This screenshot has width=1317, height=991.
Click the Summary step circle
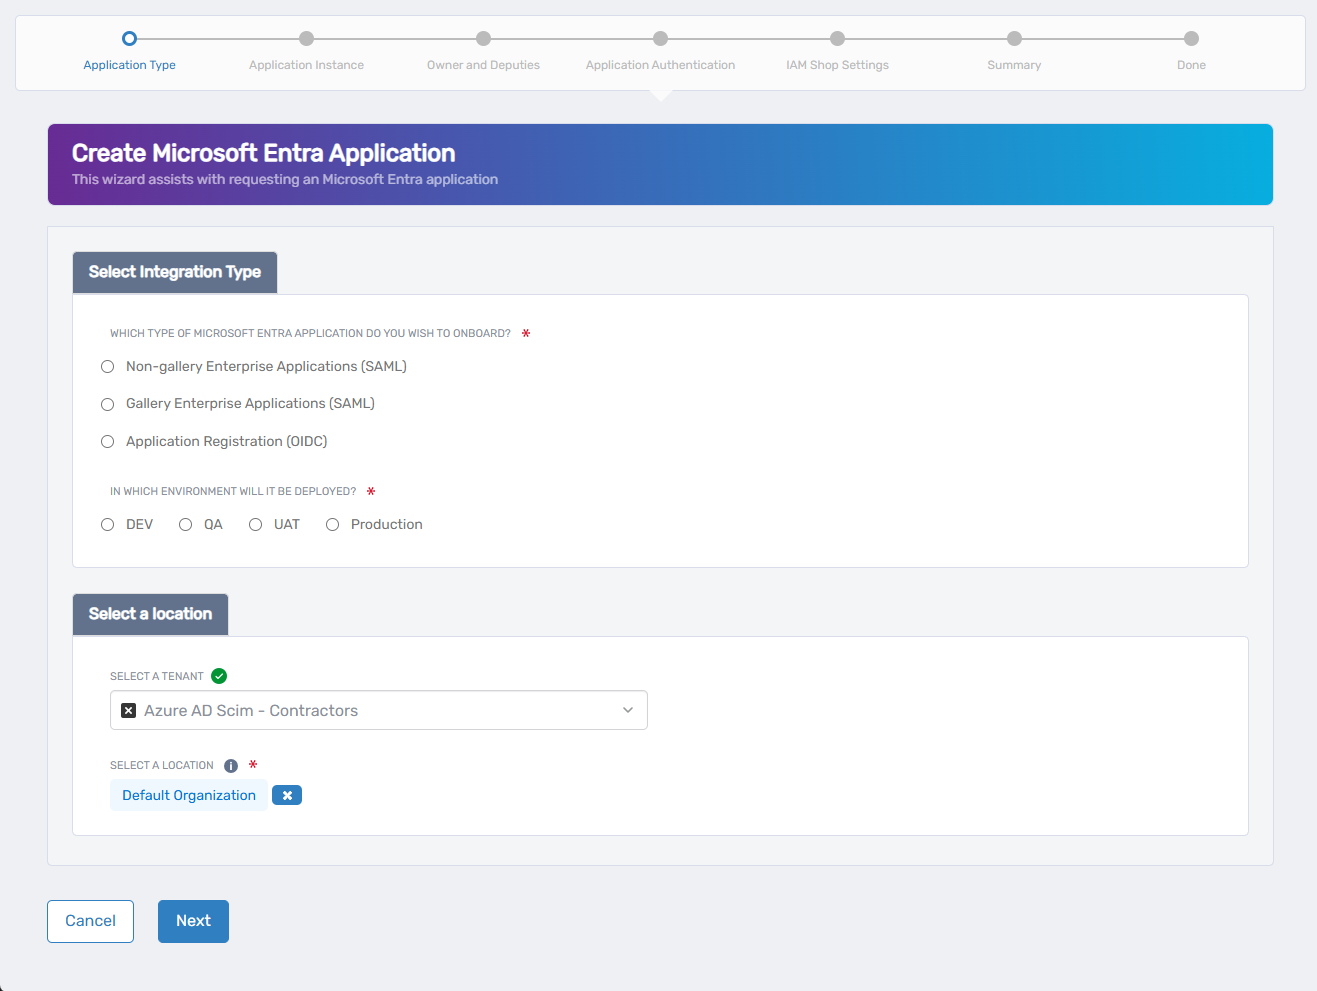point(1014,38)
